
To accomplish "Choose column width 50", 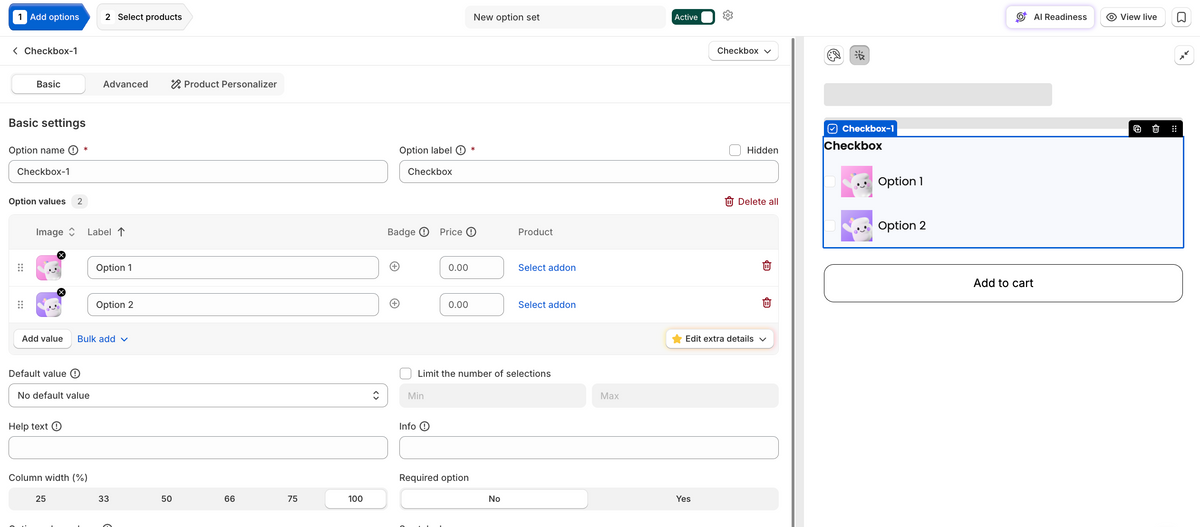I will click(x=166, y=498).
